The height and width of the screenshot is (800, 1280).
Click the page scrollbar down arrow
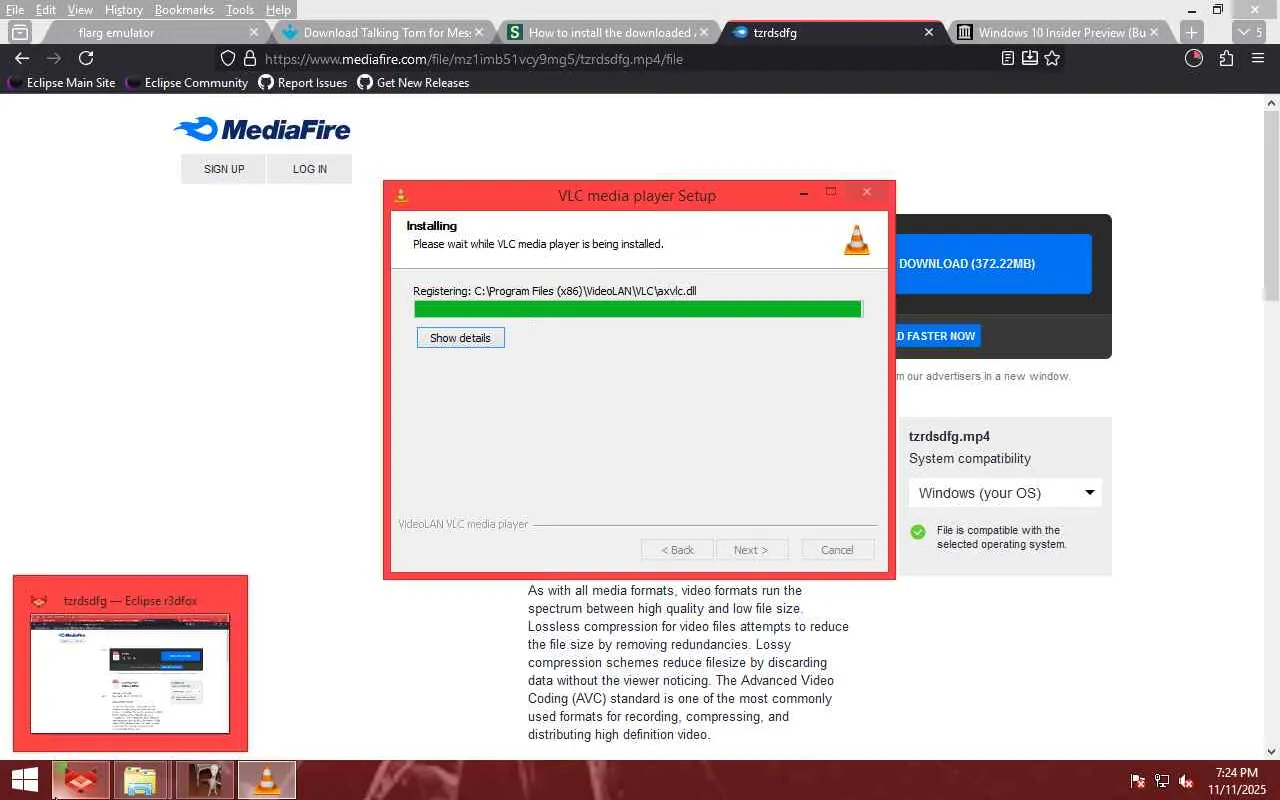[x=1272, y=752]
